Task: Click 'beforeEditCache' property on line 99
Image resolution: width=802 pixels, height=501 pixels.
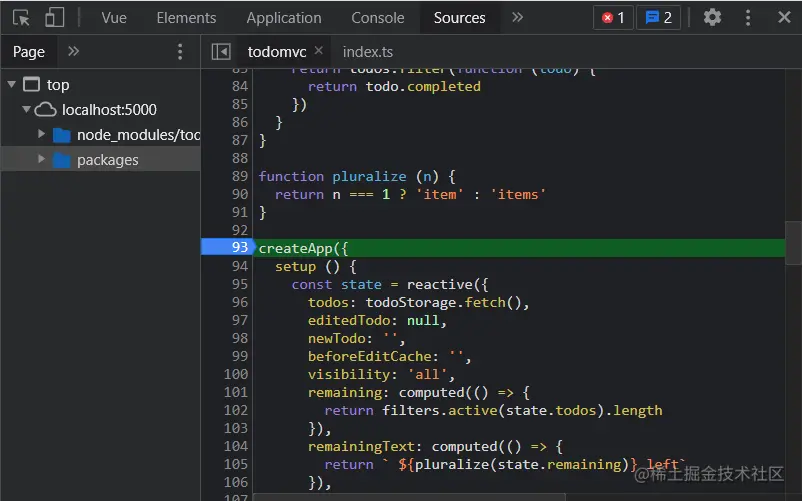Action: coord(370,356)
